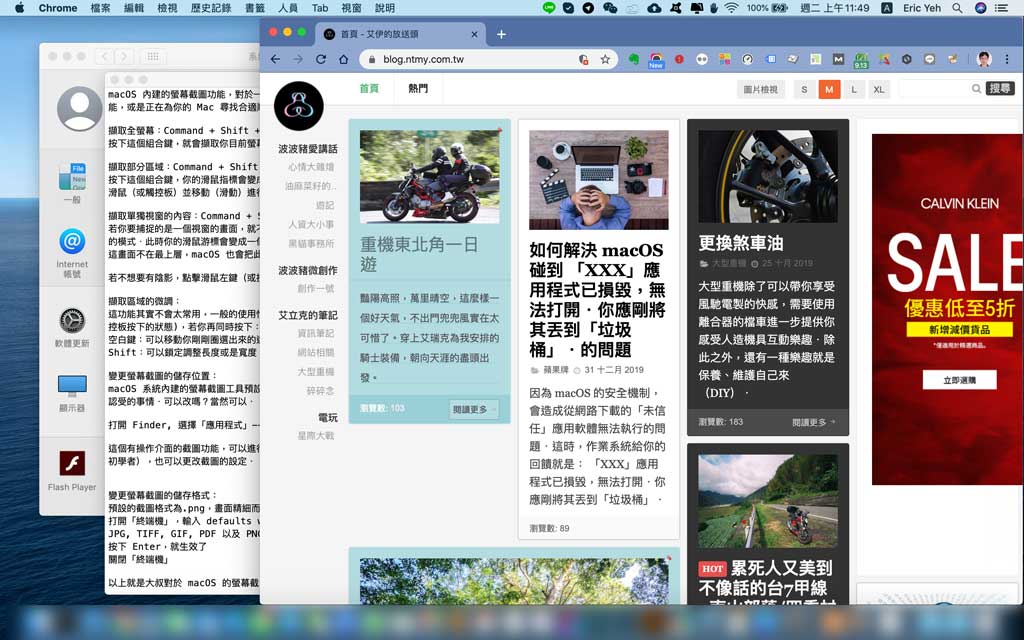The image size is (1024, 640).
Task: Click the blog's round black logo
Action: pos(298,106)
